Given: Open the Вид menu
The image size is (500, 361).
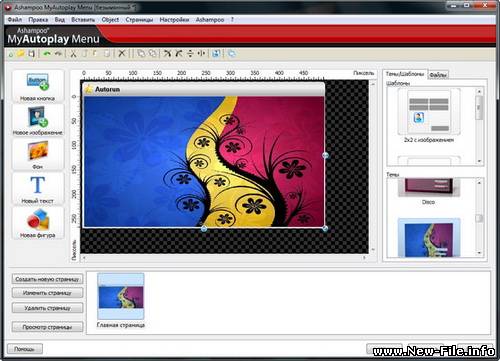Looking at the screenshot, I should click(60, 20).
